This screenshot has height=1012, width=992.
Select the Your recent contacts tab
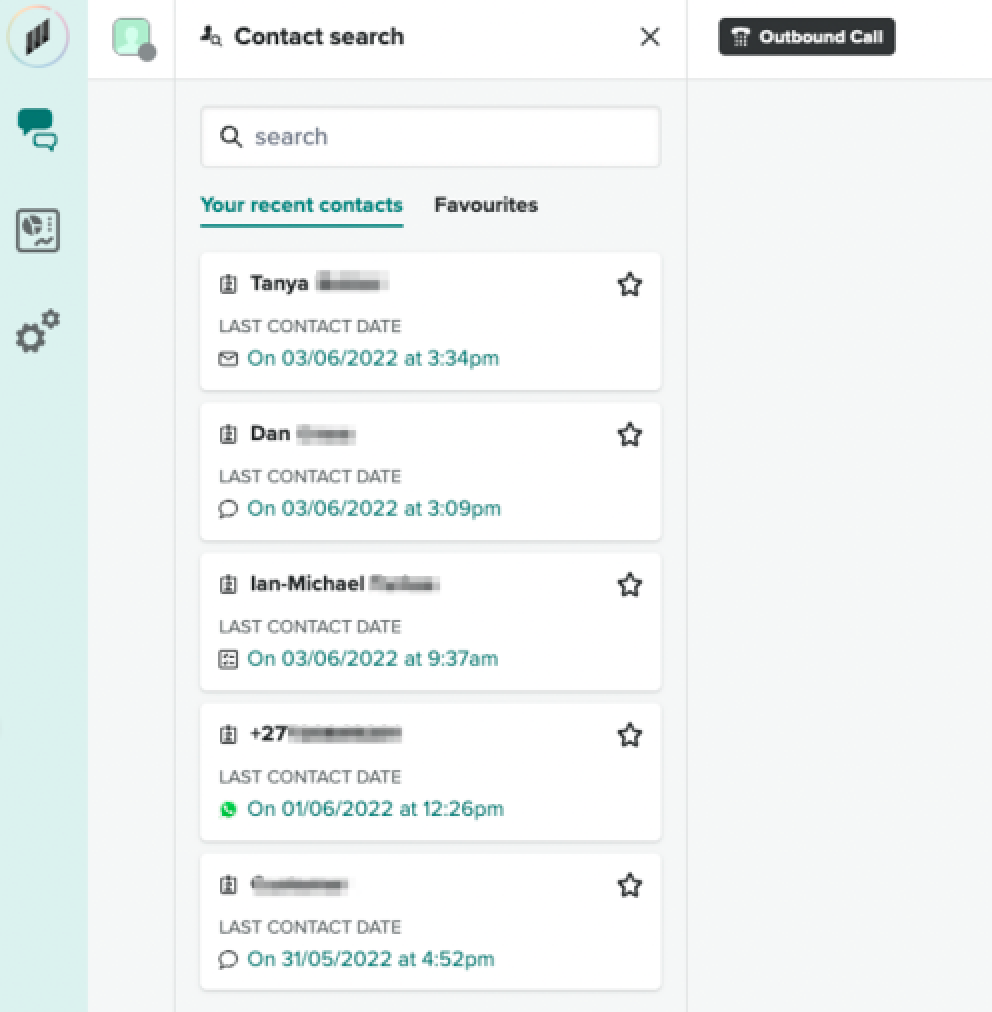301,205
